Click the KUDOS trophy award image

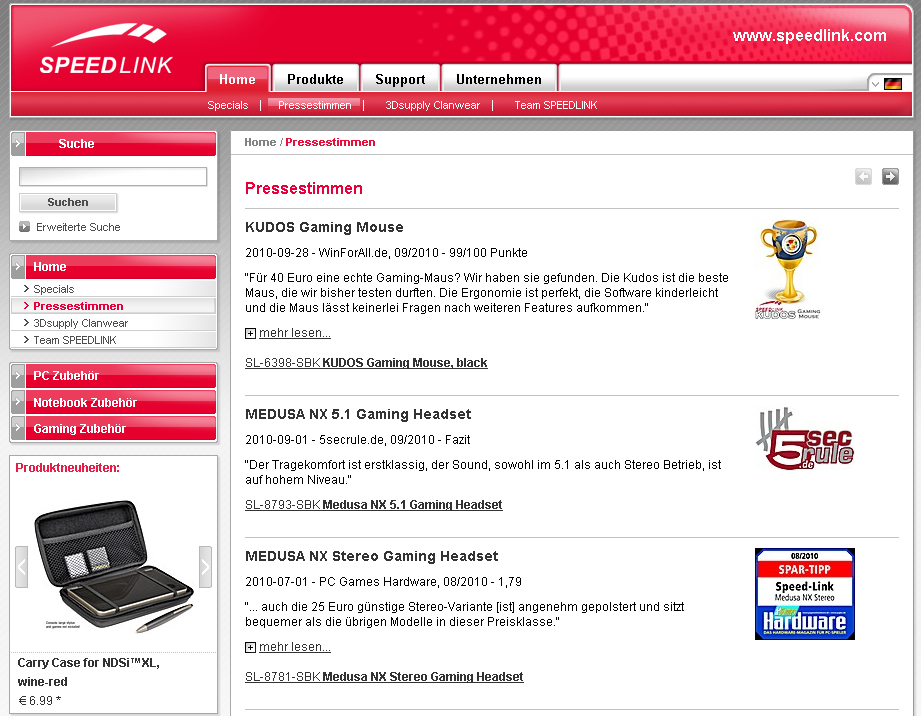(788, 270)
